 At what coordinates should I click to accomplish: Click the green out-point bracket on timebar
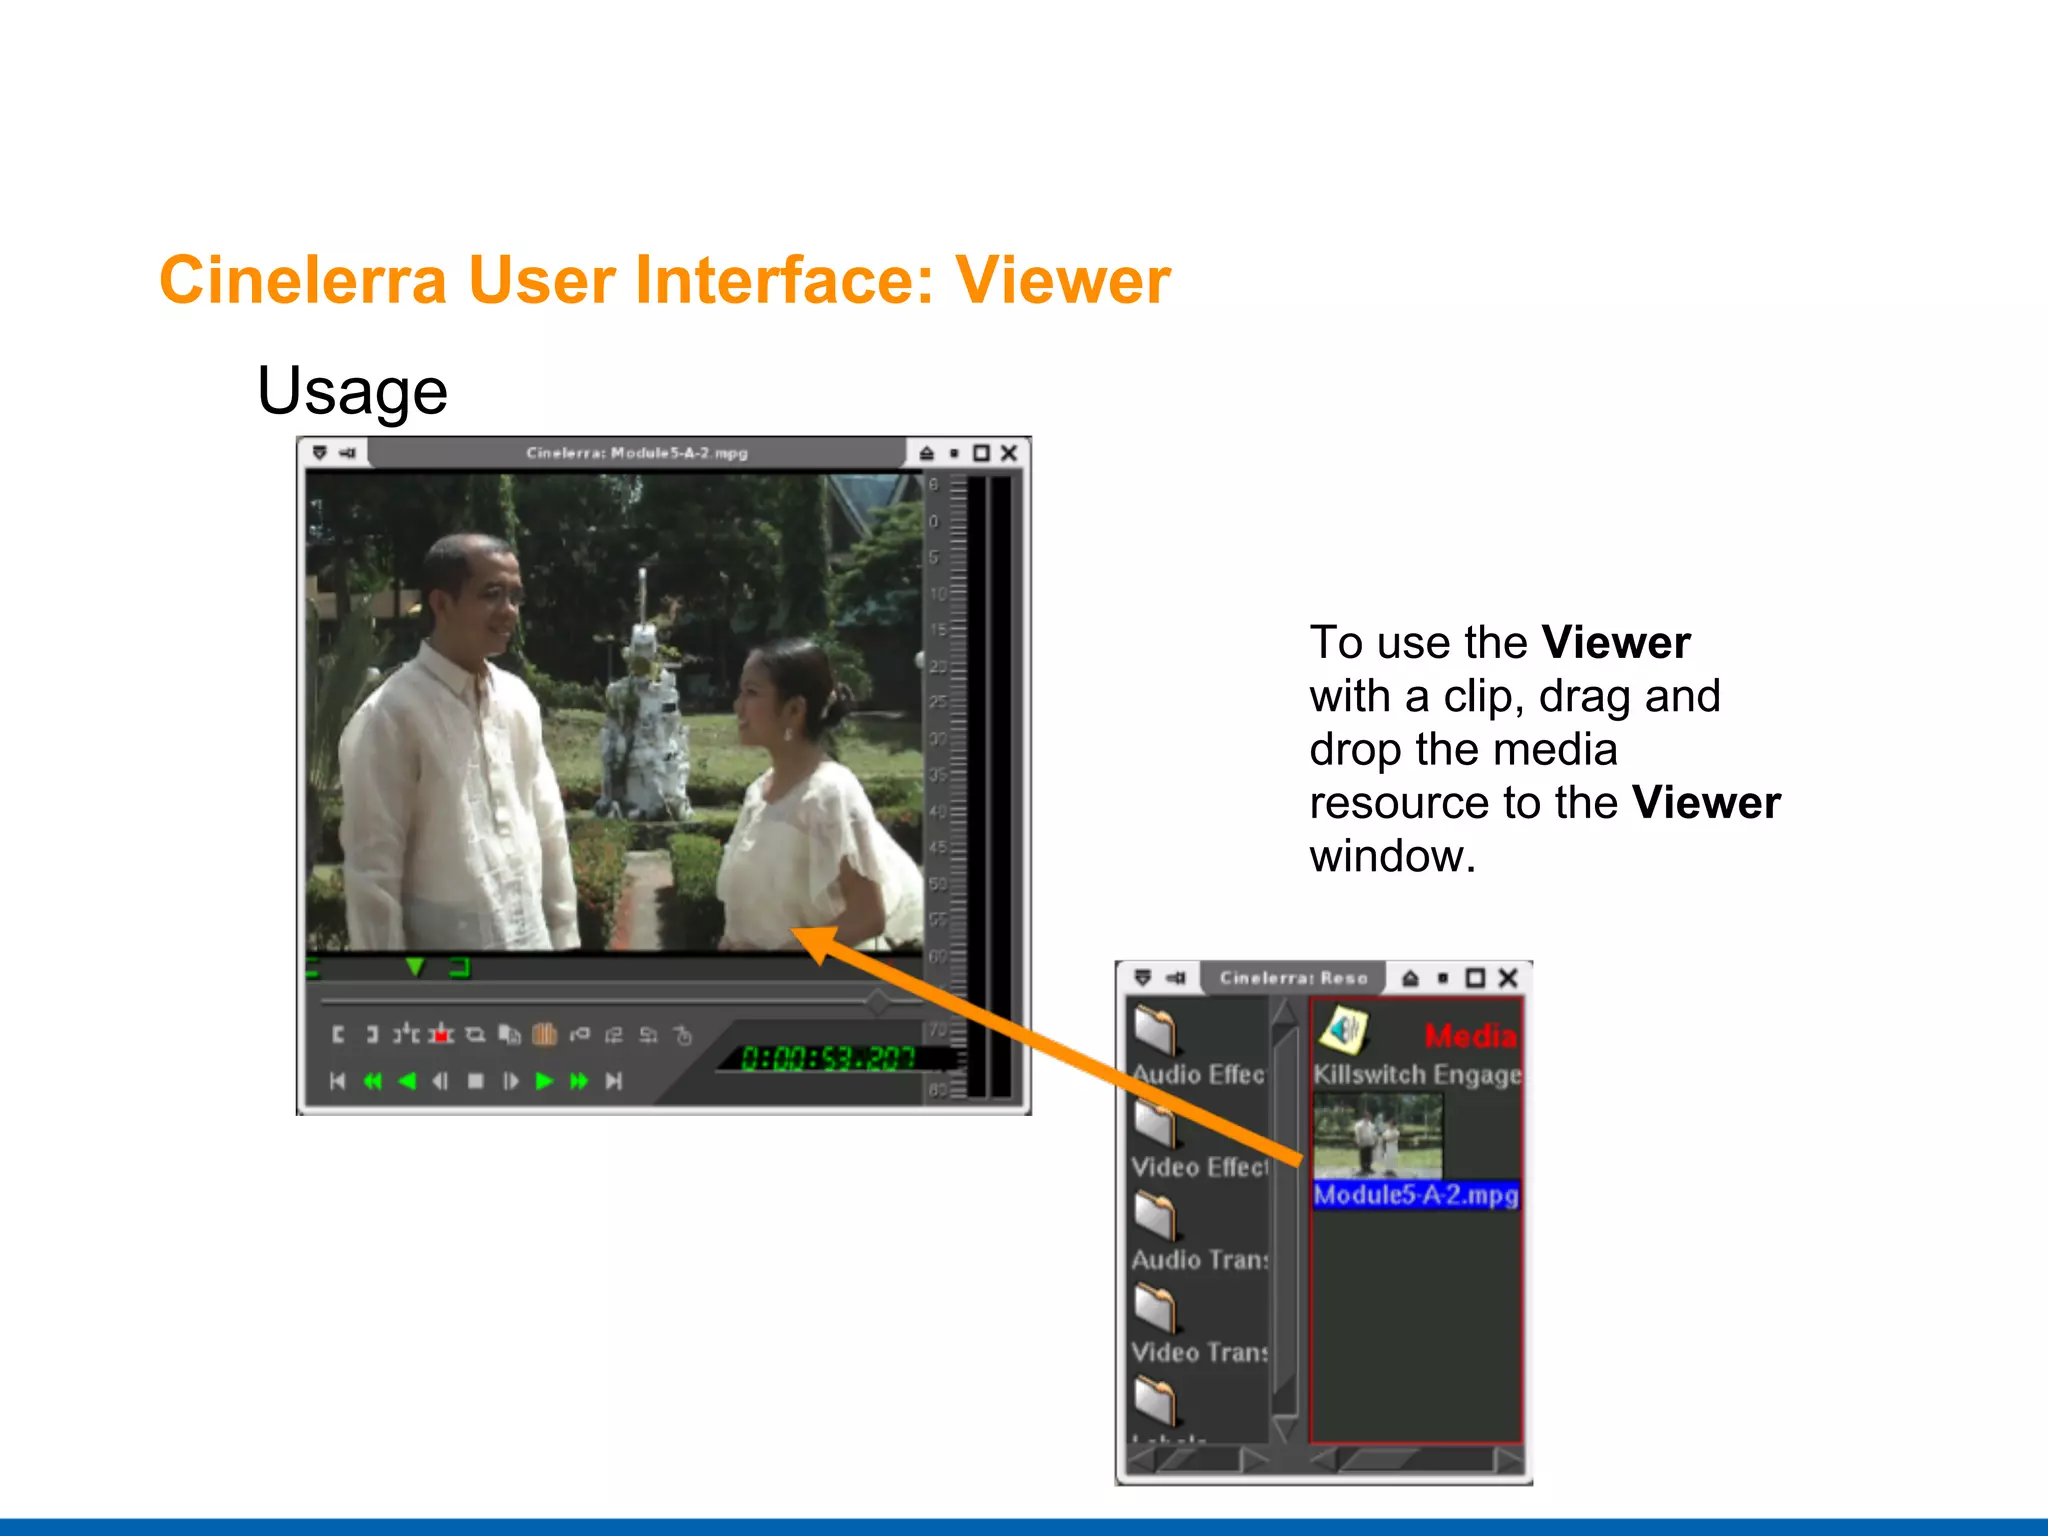(460, 968)
